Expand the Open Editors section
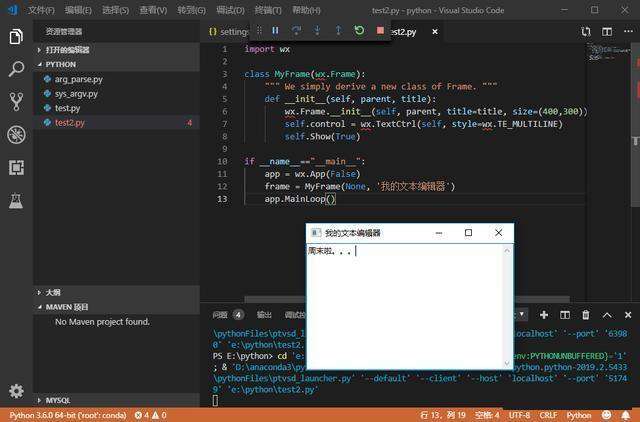Viewport: 640px width, 422px height. tap(117, 50)
